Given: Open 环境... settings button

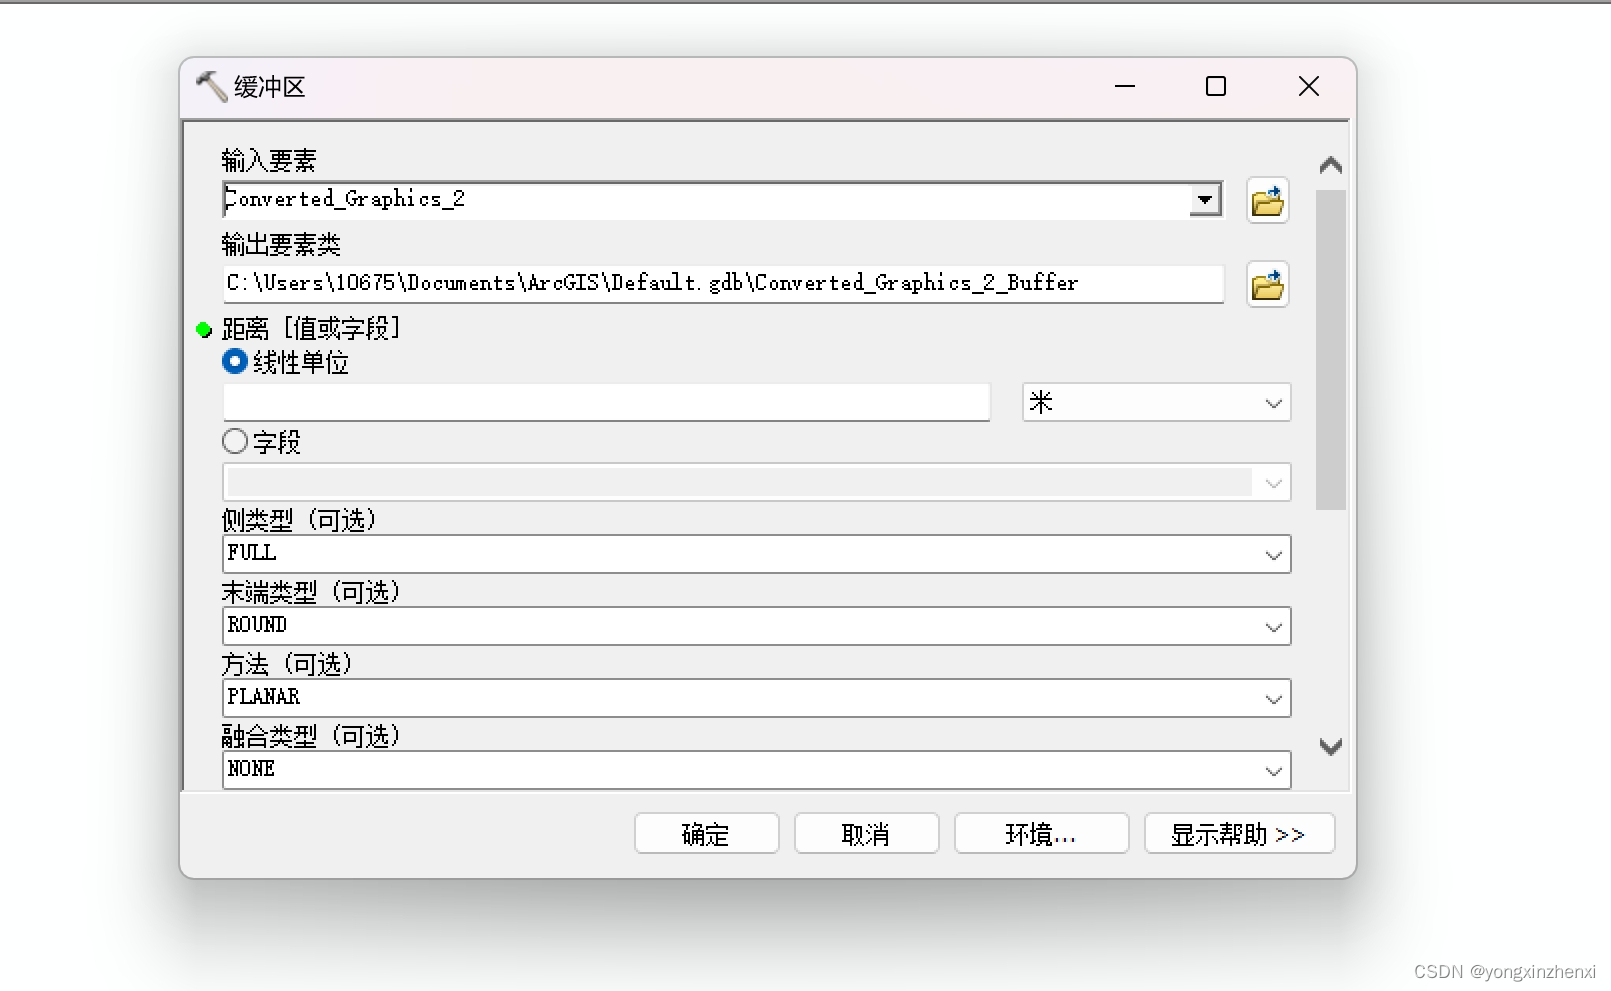Looking at the screenshot, I should [1041, 833].
